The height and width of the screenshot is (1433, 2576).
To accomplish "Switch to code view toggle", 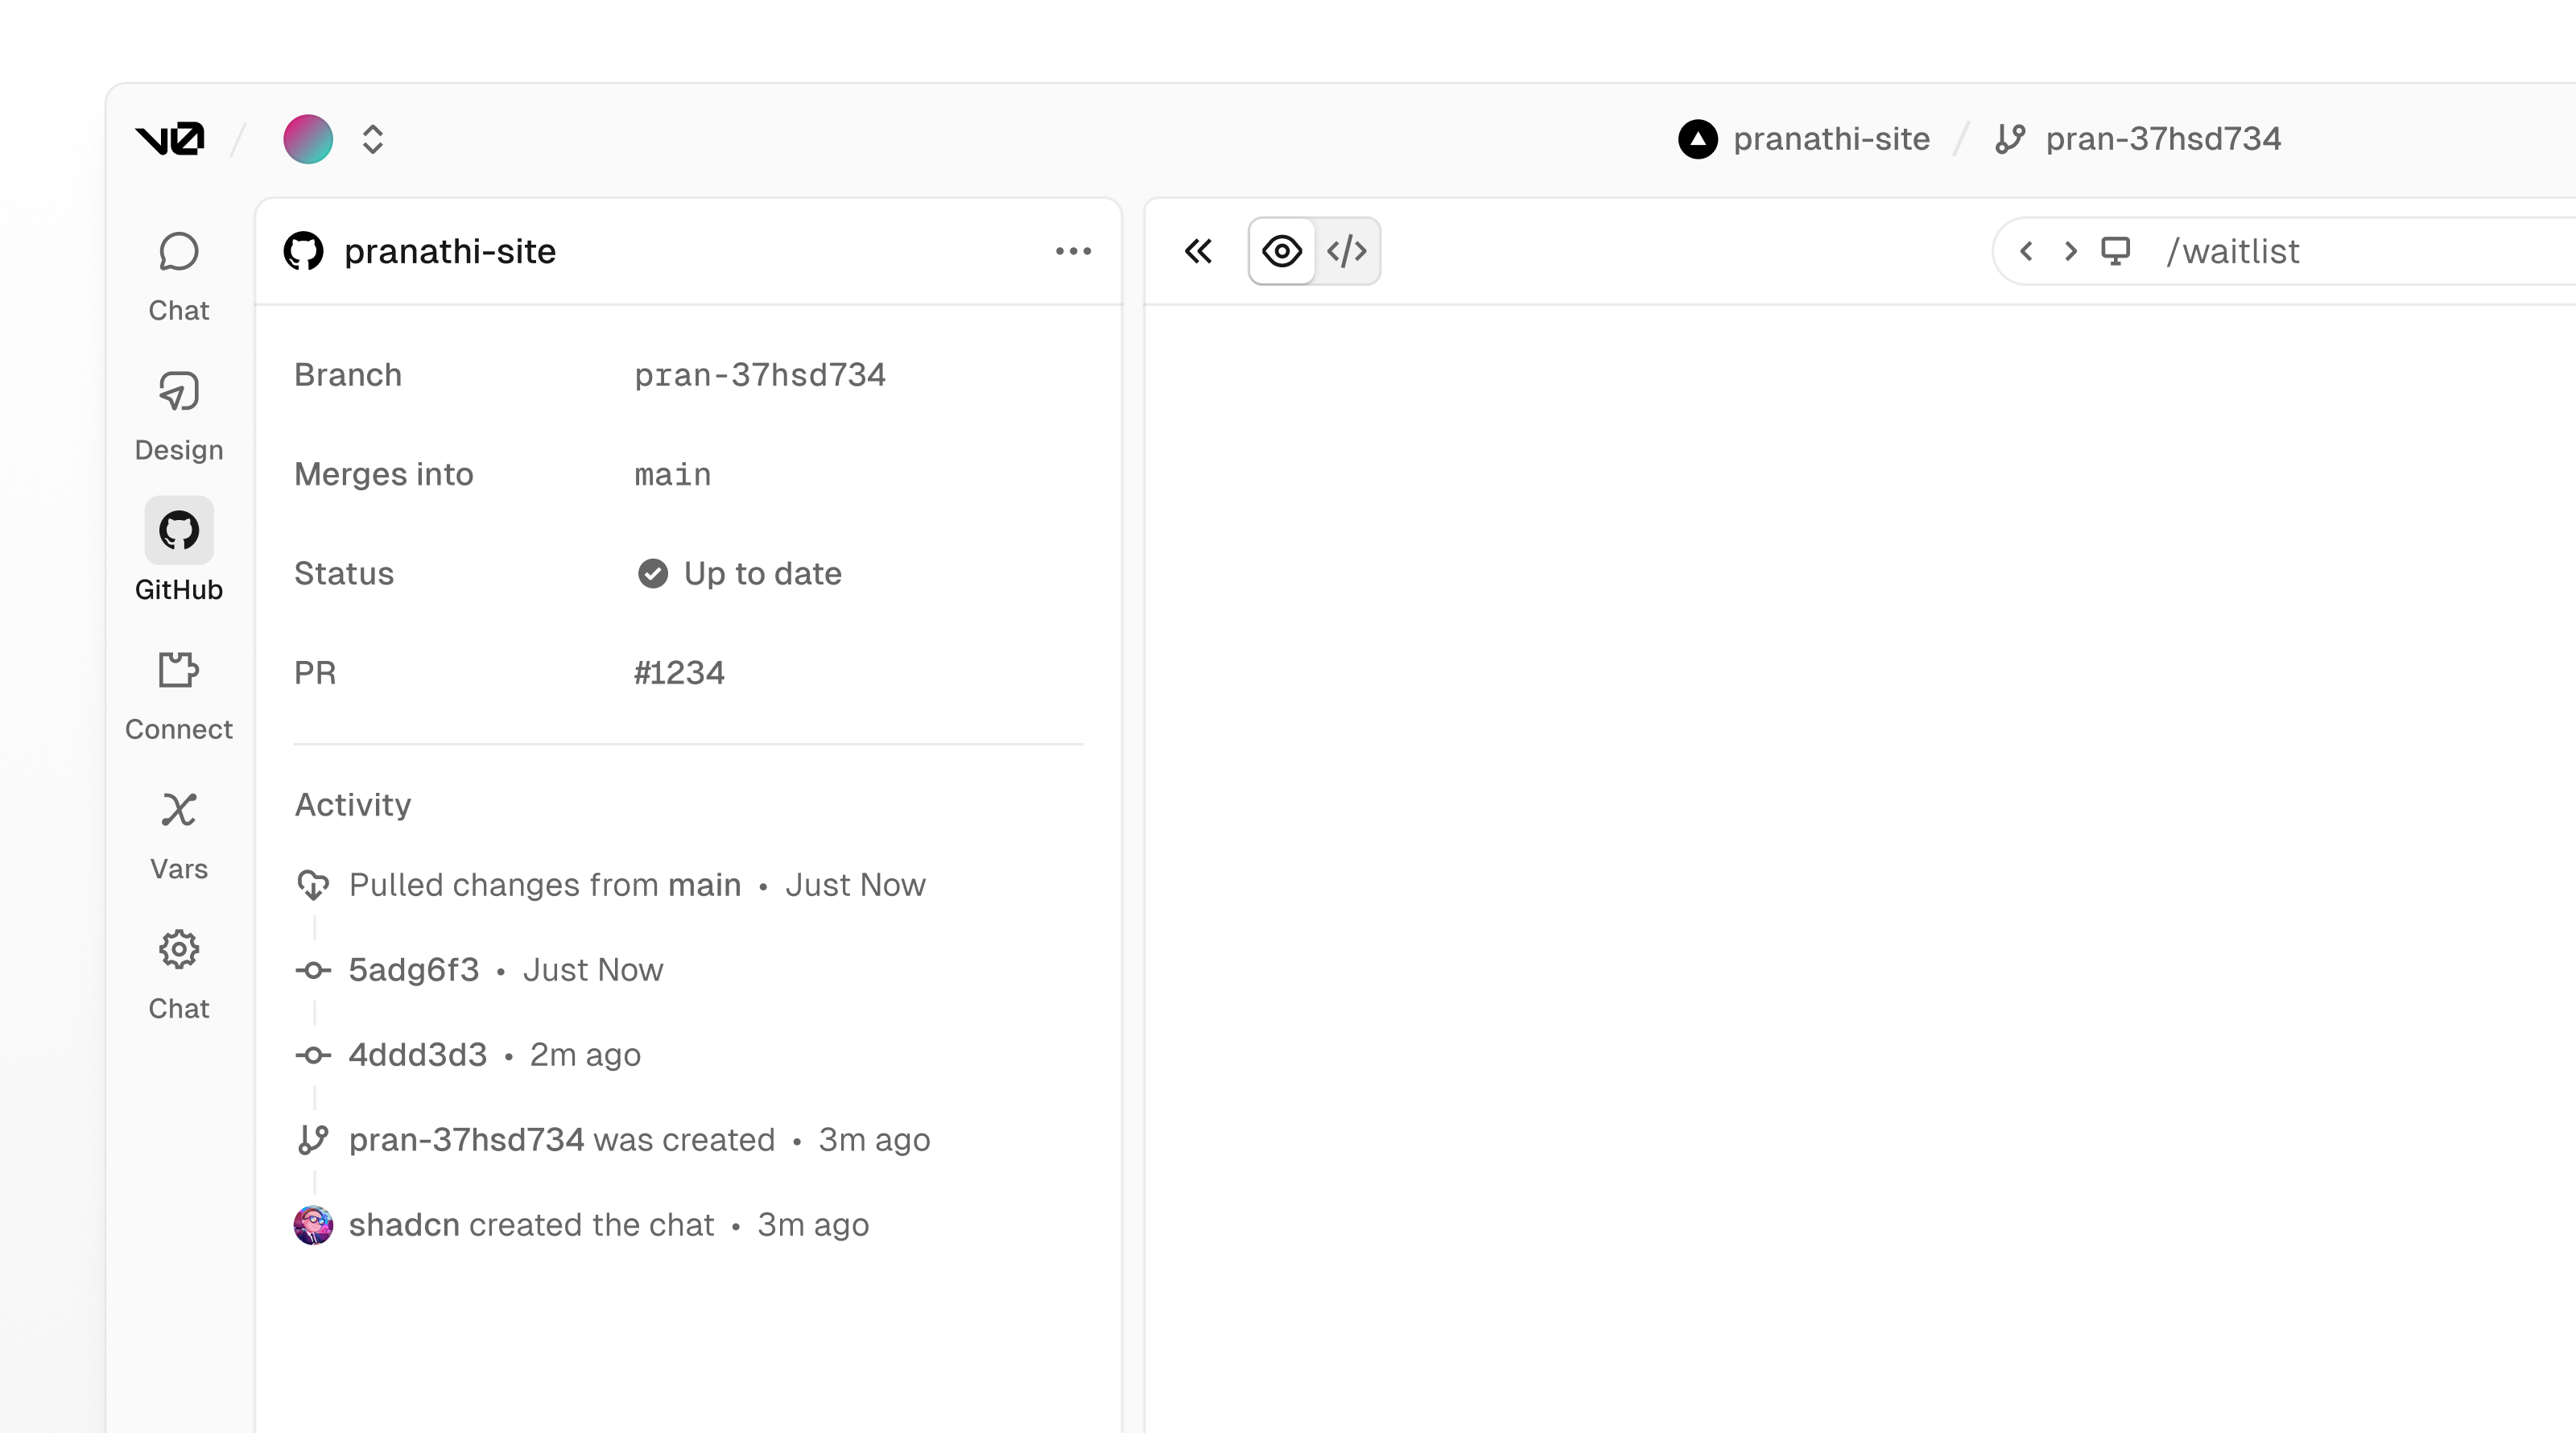I will [1347, 251].
